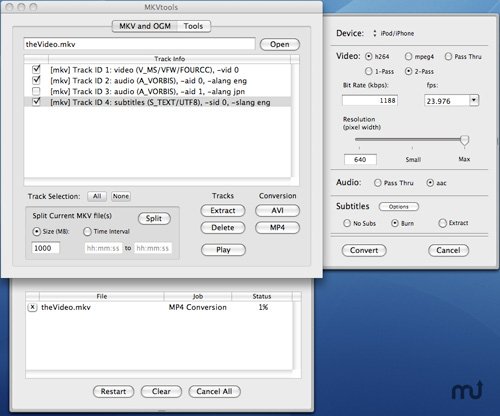Start MP4 conversion button
Image resolution: width=500 pixels, height=416 pixels.
pos(277,228)
